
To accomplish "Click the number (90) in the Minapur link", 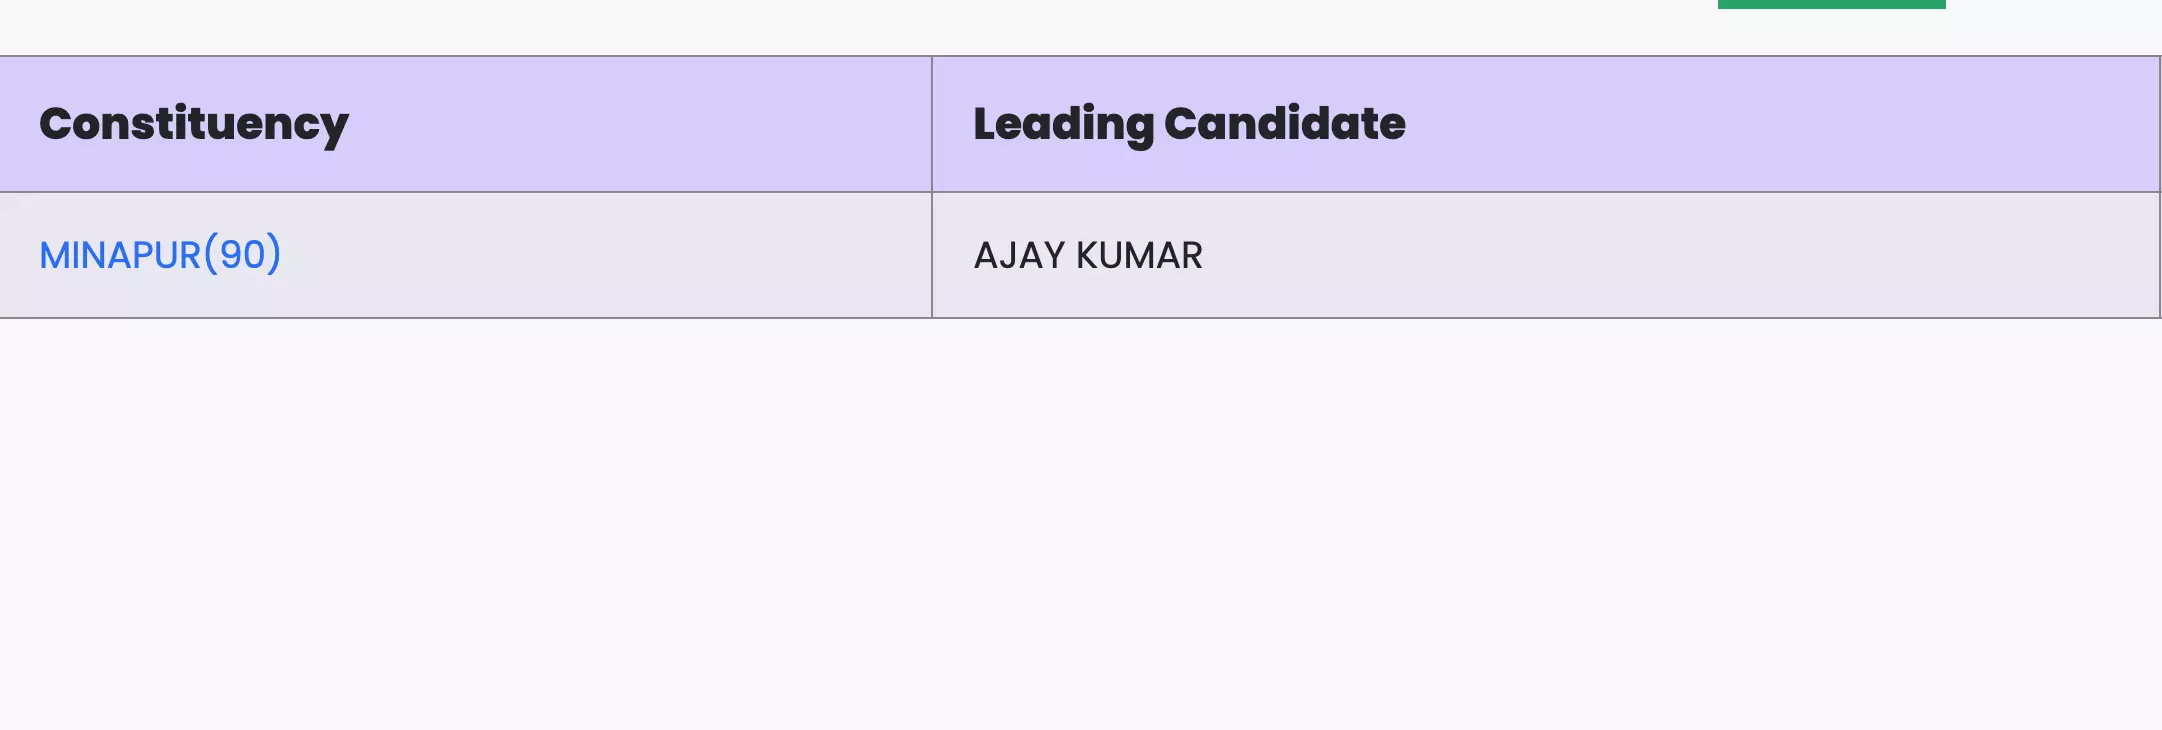I will pyautogui.click(x=243, y=255).
